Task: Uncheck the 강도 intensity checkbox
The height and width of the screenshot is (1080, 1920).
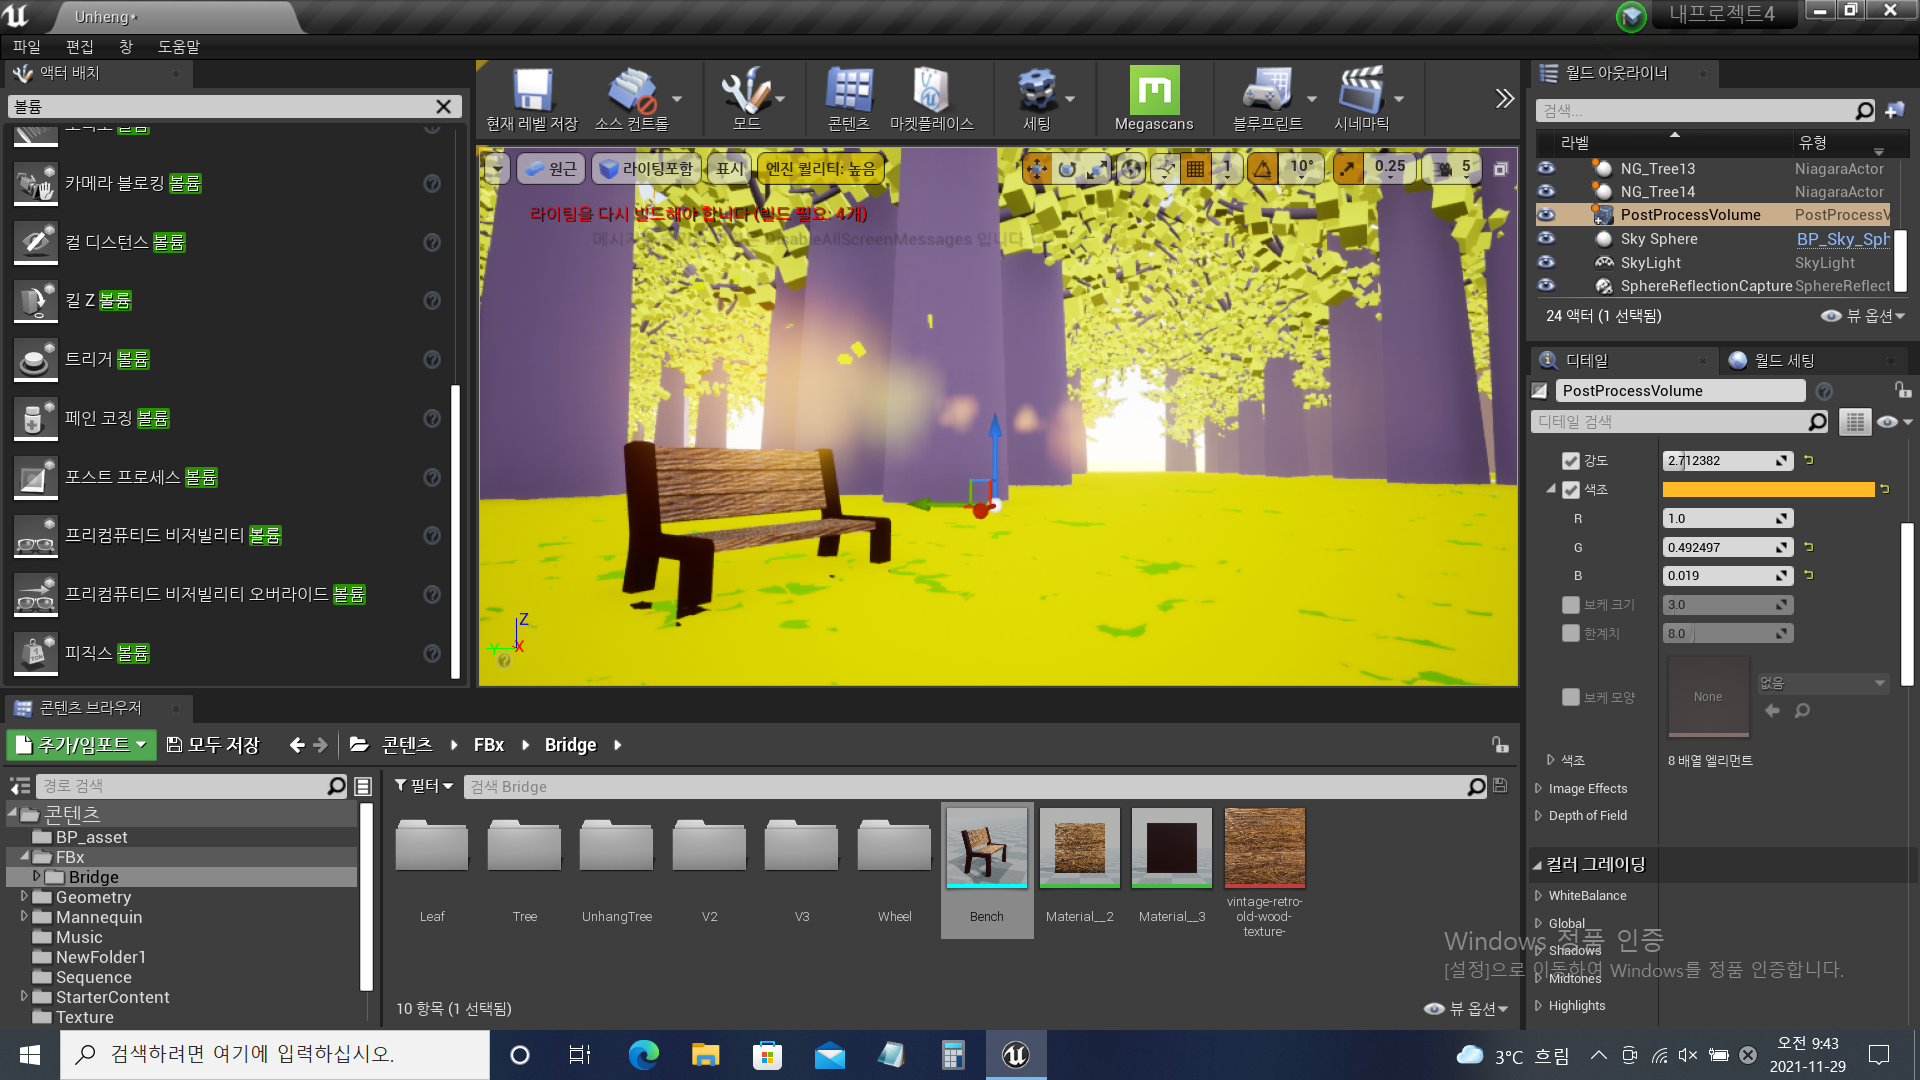Action: (1571, 461)
